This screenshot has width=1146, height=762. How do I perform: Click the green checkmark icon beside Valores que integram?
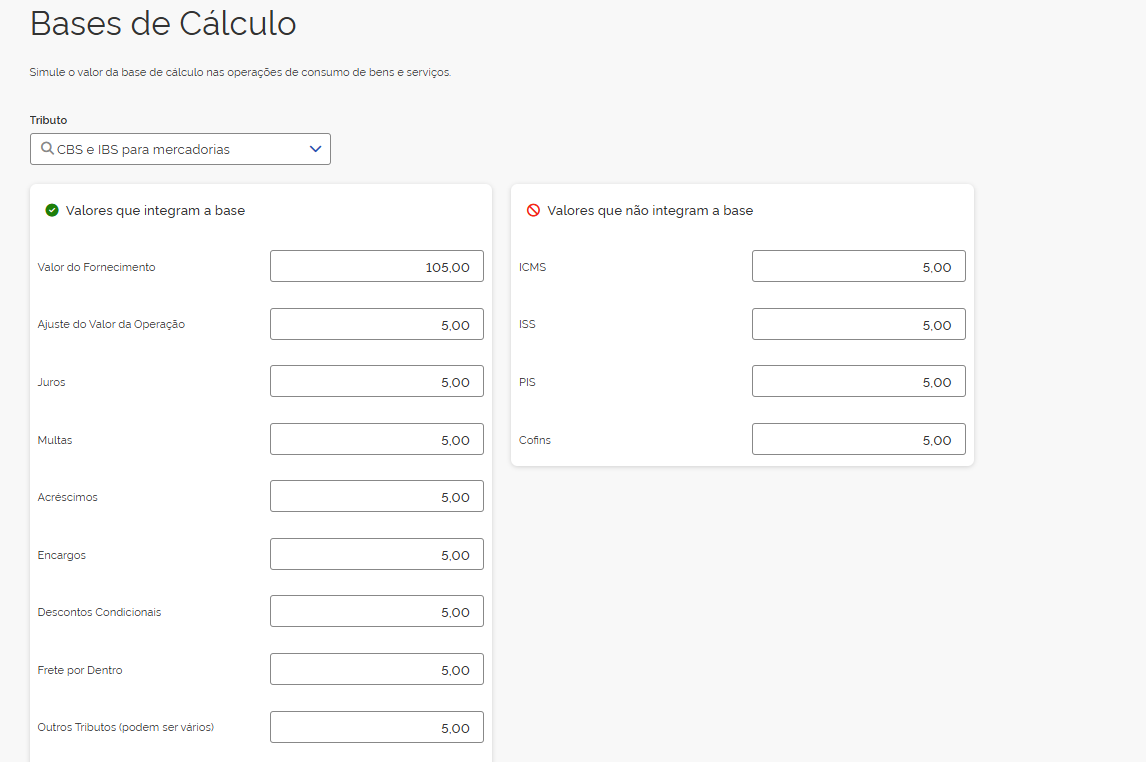(x=52, y=210)
